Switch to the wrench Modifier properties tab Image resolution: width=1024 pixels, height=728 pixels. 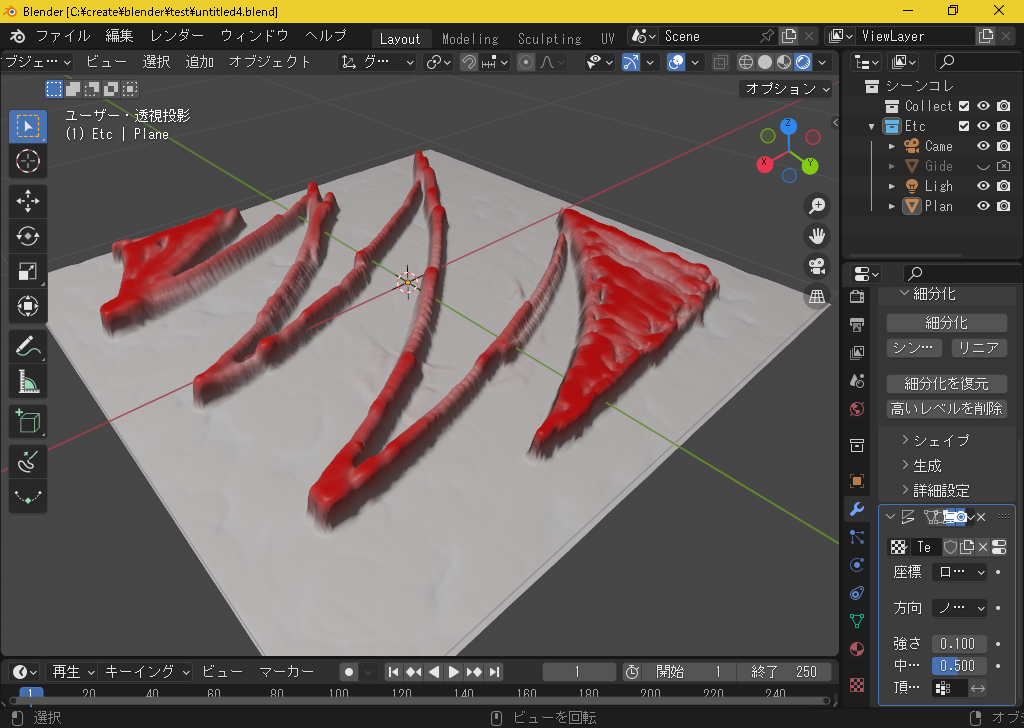[x=857, y=509]
